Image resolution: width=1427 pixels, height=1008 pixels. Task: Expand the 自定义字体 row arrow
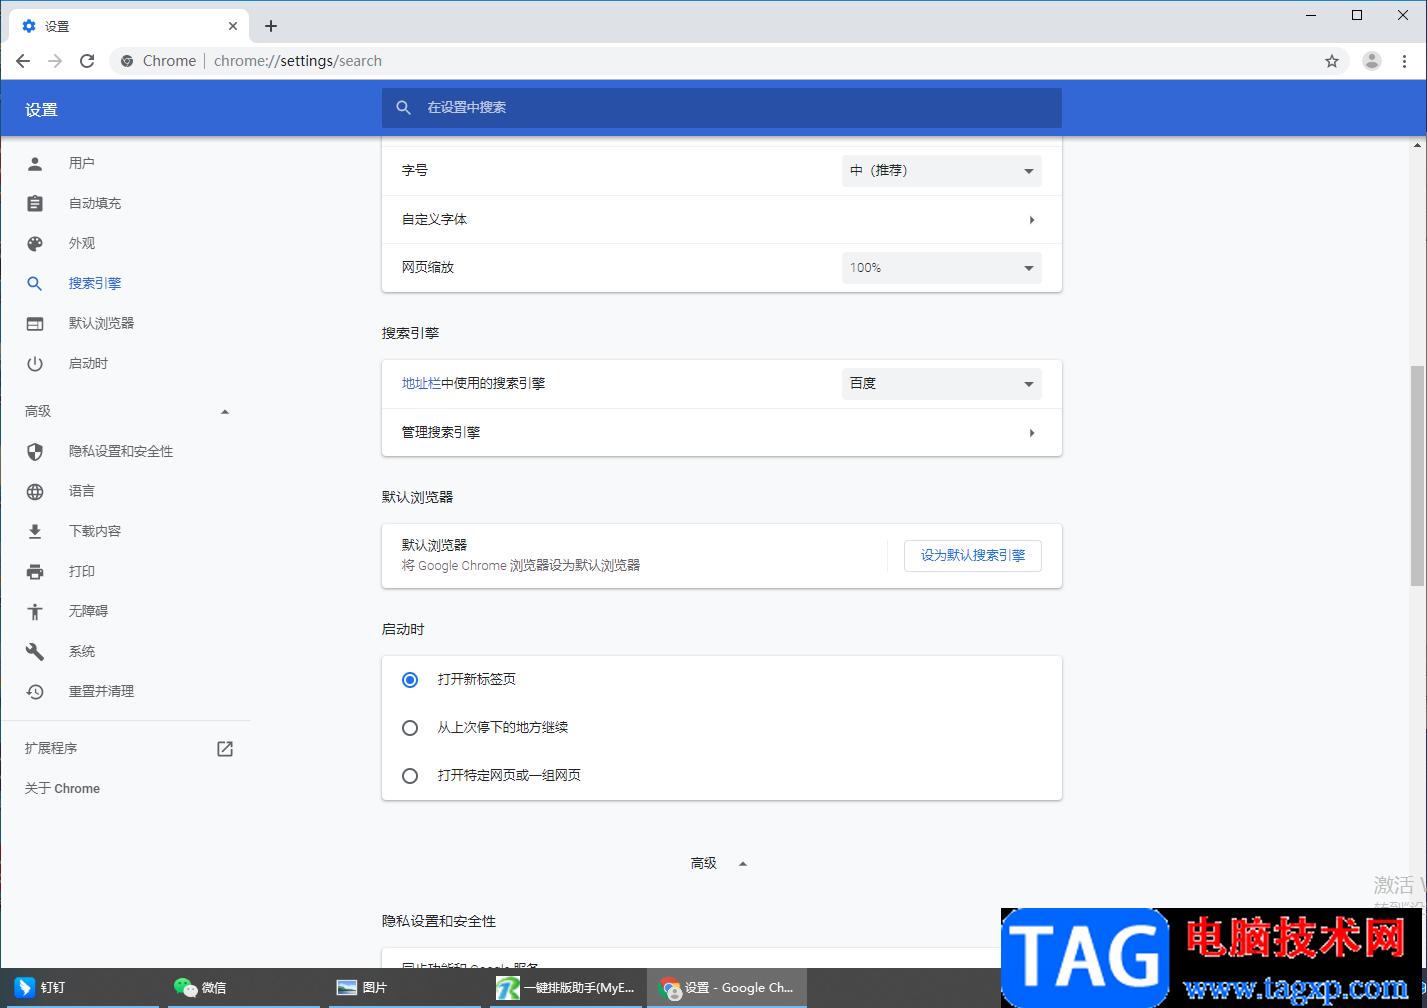tap(1032, 220)
